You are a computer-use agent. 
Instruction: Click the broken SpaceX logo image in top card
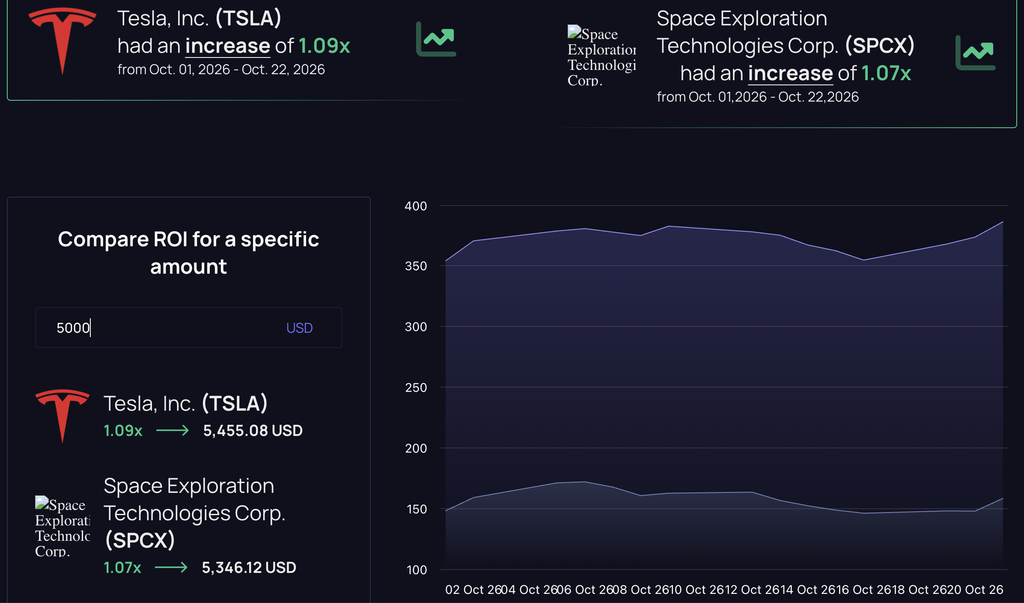601,56
